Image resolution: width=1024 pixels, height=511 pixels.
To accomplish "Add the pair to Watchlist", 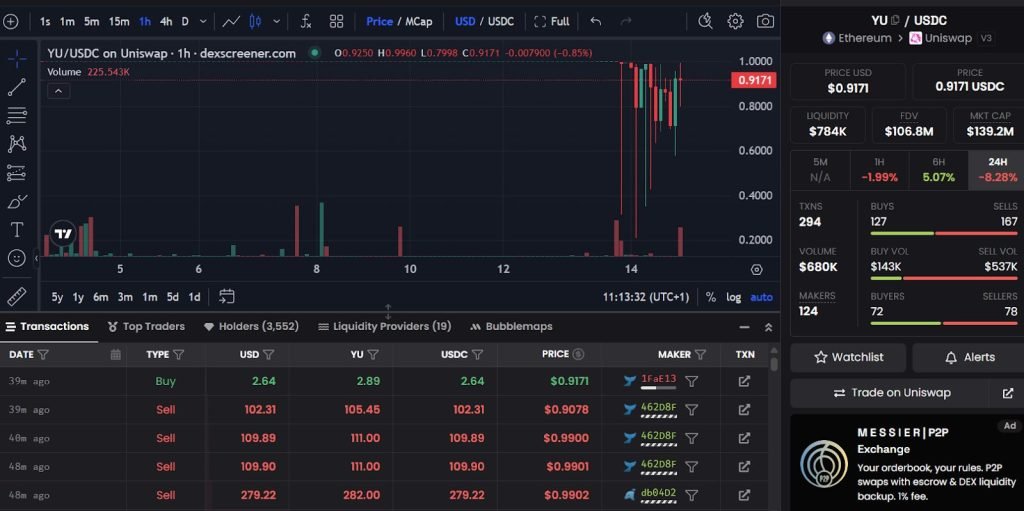I will [x=848, y=357].
